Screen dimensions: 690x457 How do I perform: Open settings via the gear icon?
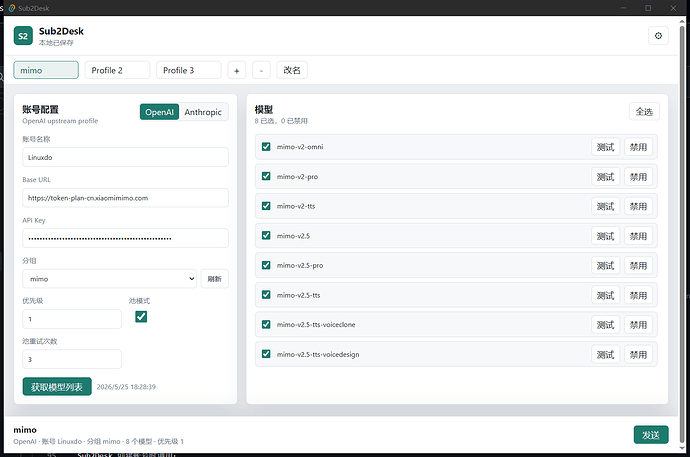tap(658, 36)
